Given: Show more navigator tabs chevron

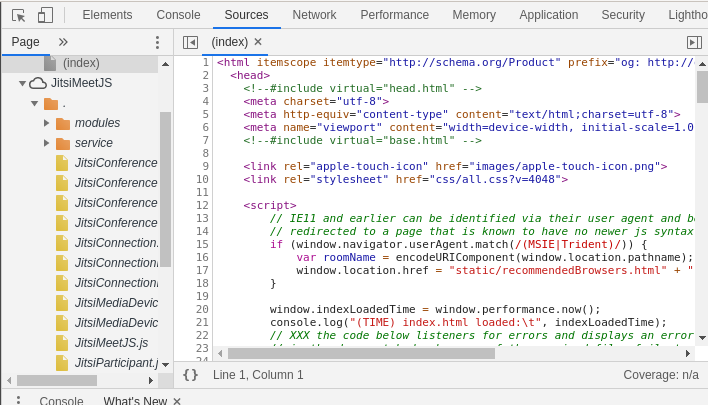Looking at the screenshot, I should point(63,42).
